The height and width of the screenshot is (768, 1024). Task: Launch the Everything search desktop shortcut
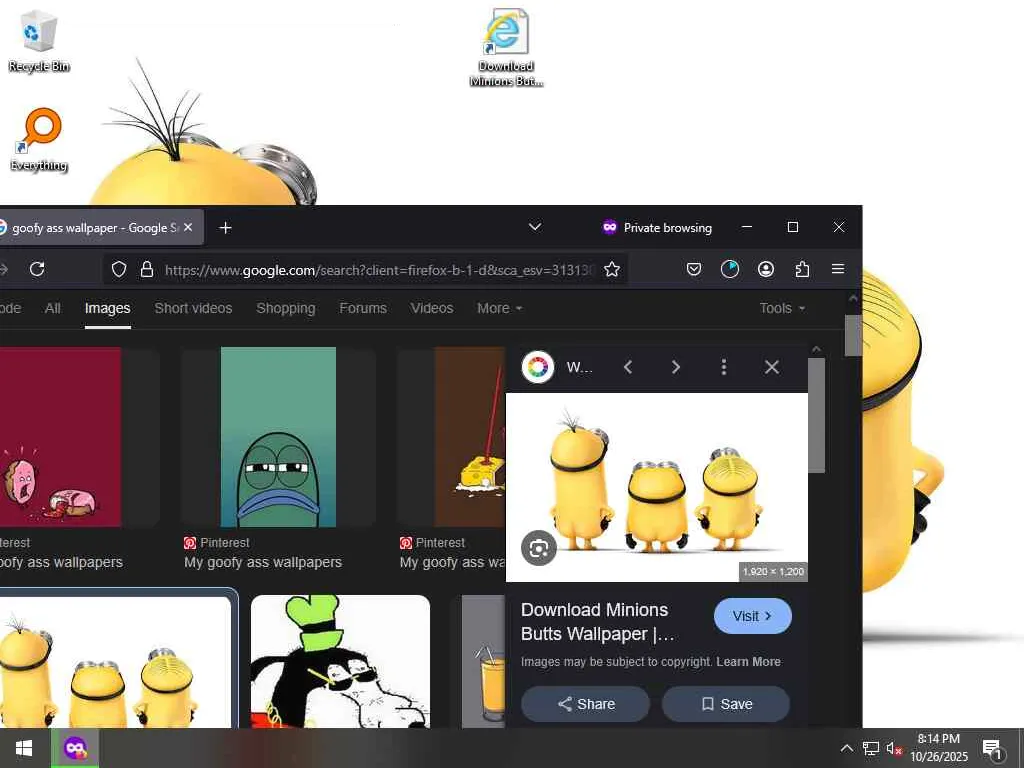39,140
